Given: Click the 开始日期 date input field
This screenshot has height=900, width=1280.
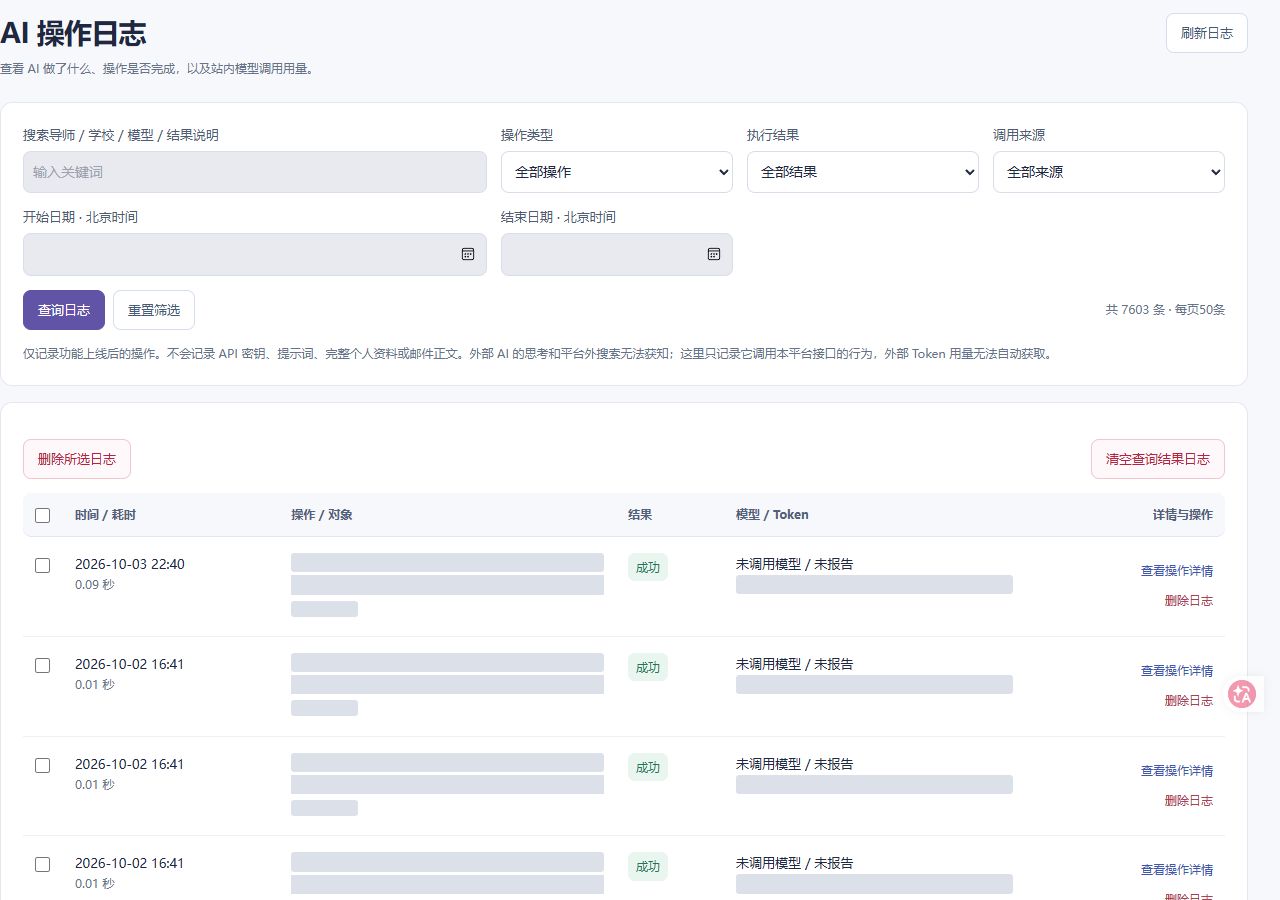Looking at the screenshot, I should (255, 254).
